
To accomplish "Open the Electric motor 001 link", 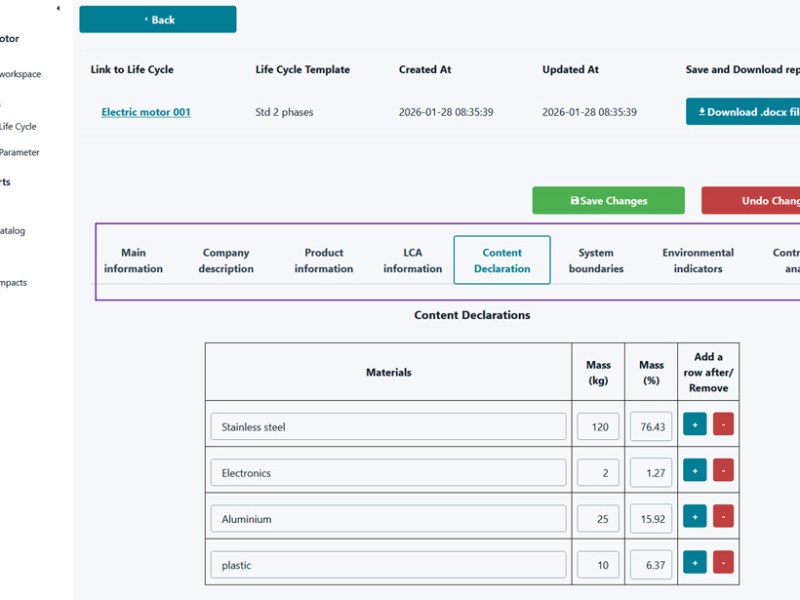I will [x=146, y=112].
